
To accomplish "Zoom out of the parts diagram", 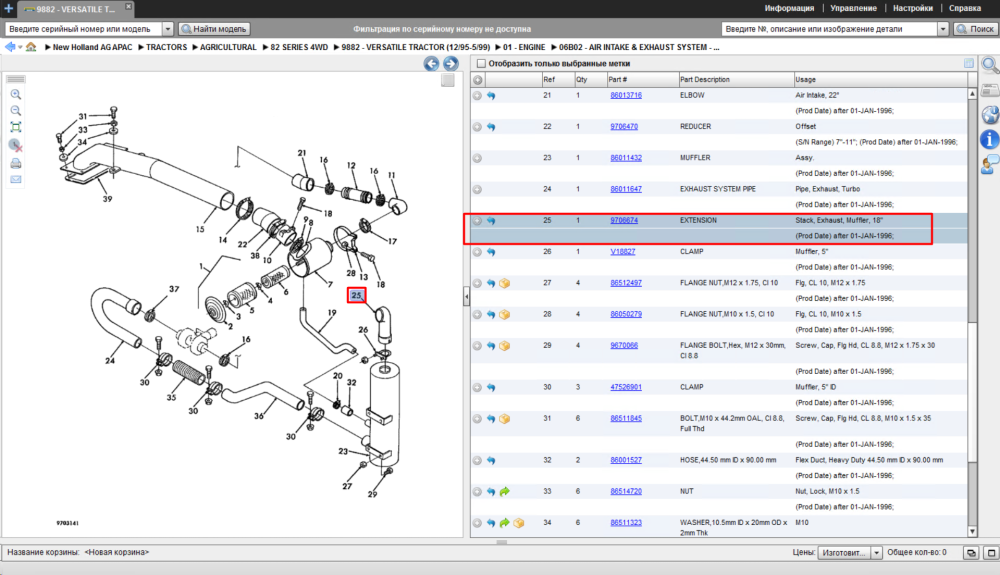I will [x=16, y=111].
